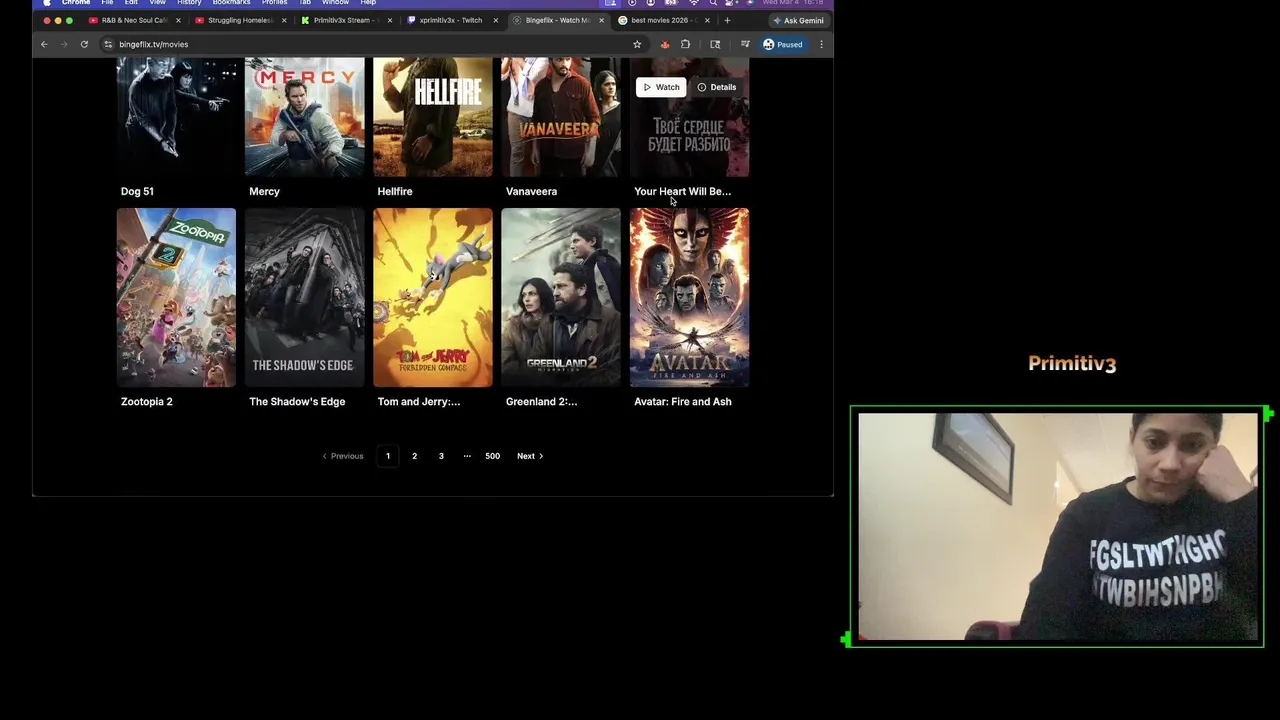1280x720 pixels.
Task: Open the Greenland 2 poster
Action: point(561,297)
